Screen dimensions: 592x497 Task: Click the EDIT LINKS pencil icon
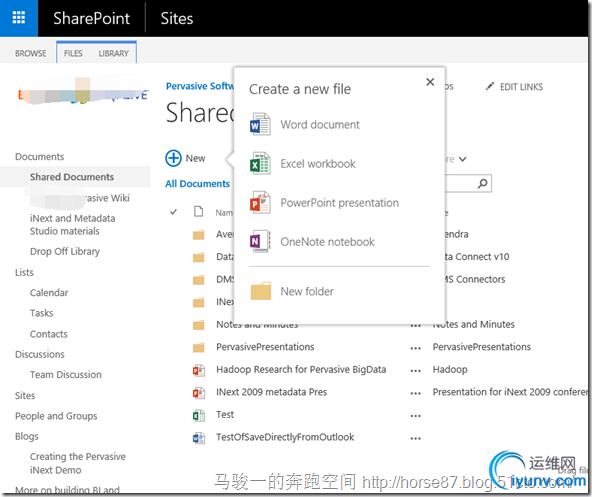(490, 86)
